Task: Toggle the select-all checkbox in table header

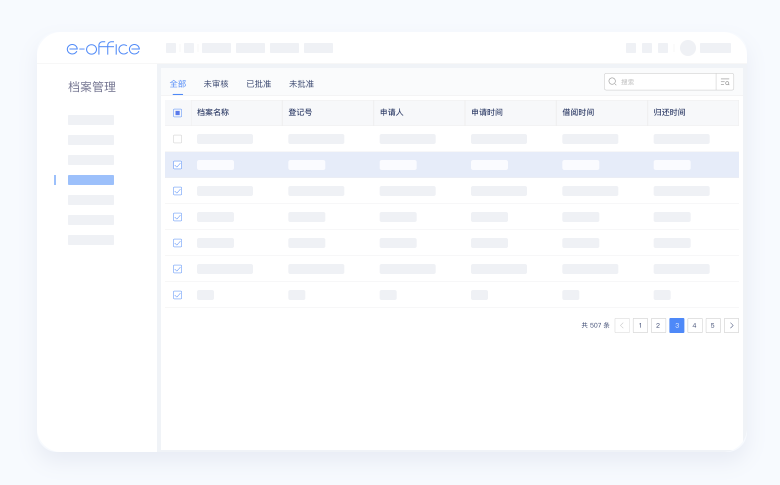Action: [177, 113]
